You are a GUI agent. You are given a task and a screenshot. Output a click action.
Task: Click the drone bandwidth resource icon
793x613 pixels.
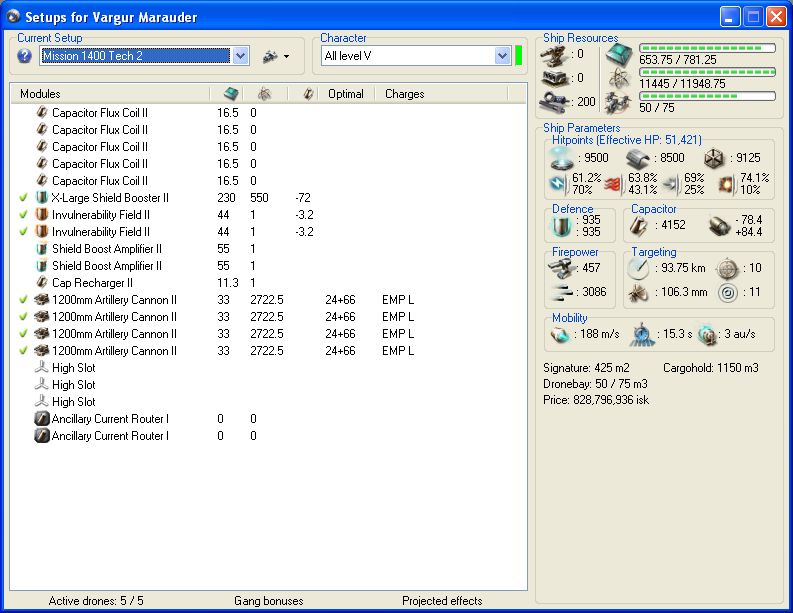pos(619,102)
